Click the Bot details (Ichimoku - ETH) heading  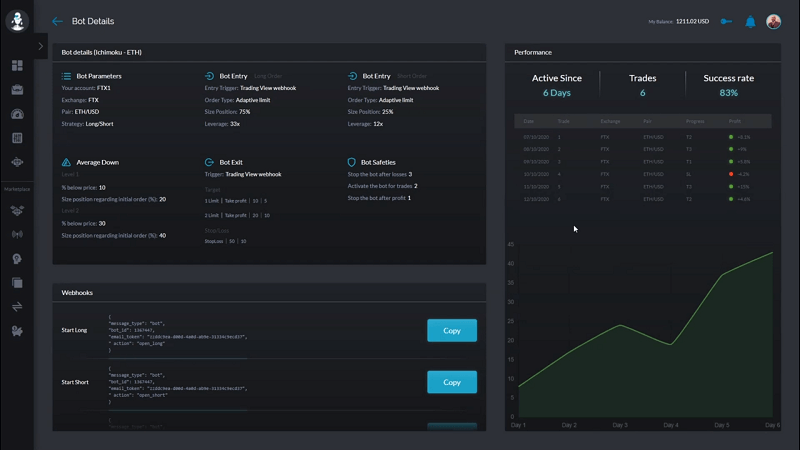[102, 52]
